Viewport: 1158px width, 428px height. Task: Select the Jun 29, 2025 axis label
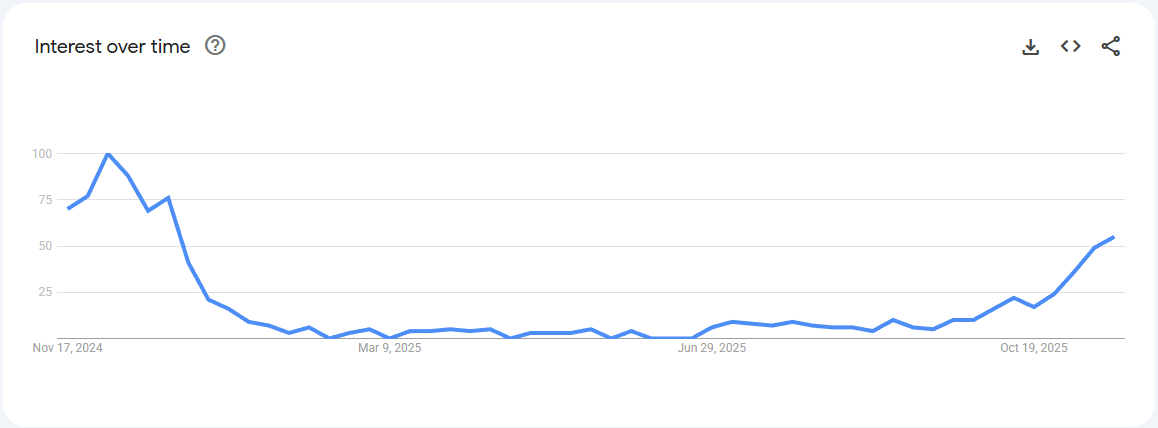[712, 348]
